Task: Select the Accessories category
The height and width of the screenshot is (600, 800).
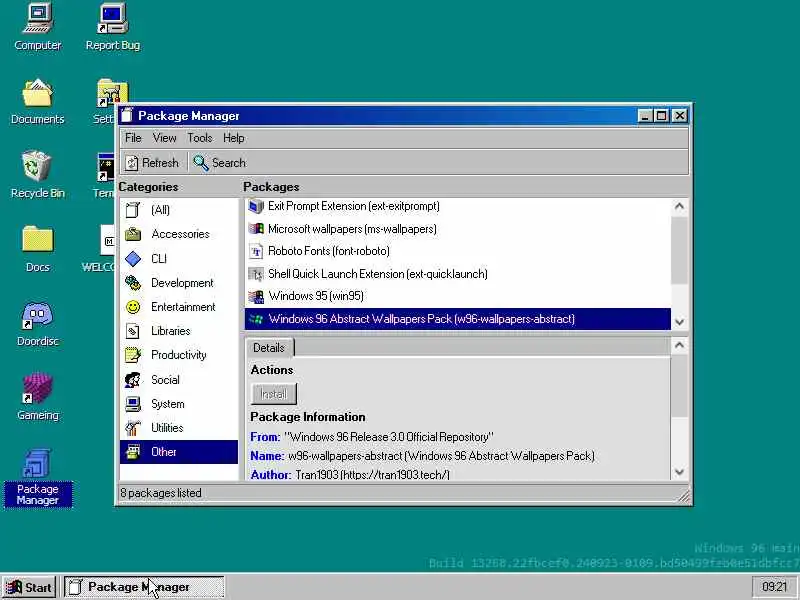Action: coord(179,234)
